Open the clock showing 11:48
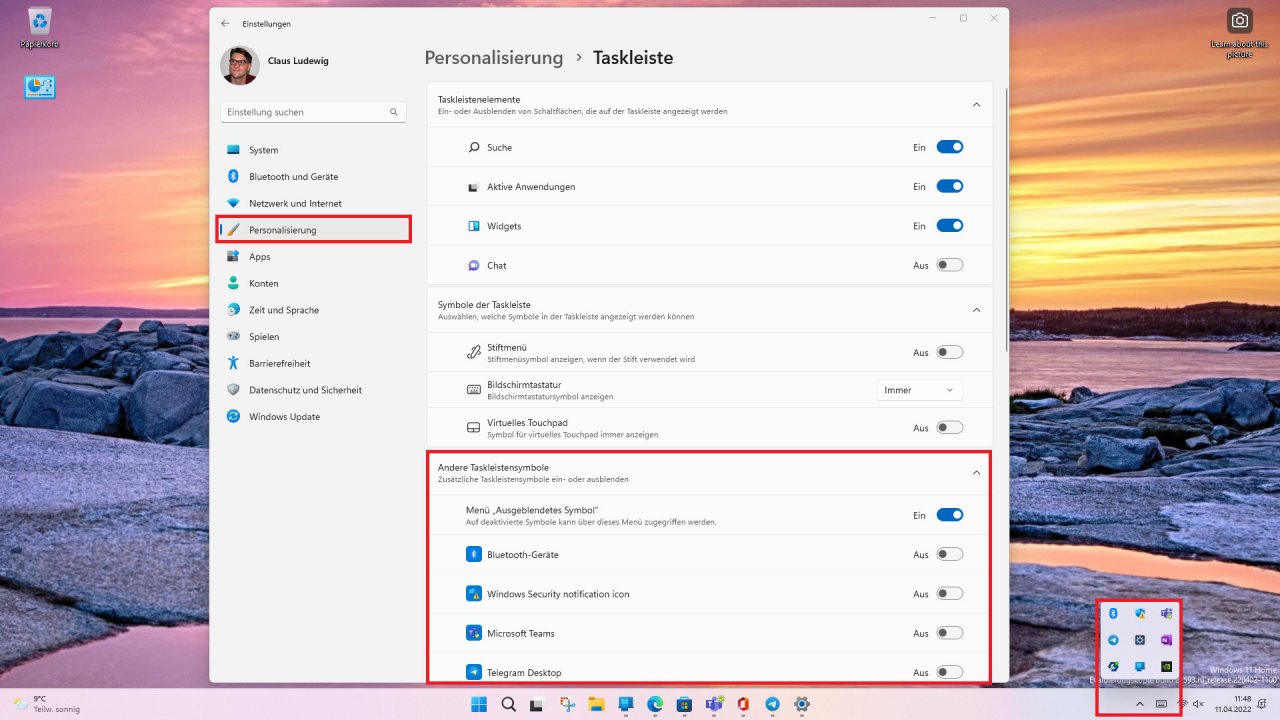 1233,704
